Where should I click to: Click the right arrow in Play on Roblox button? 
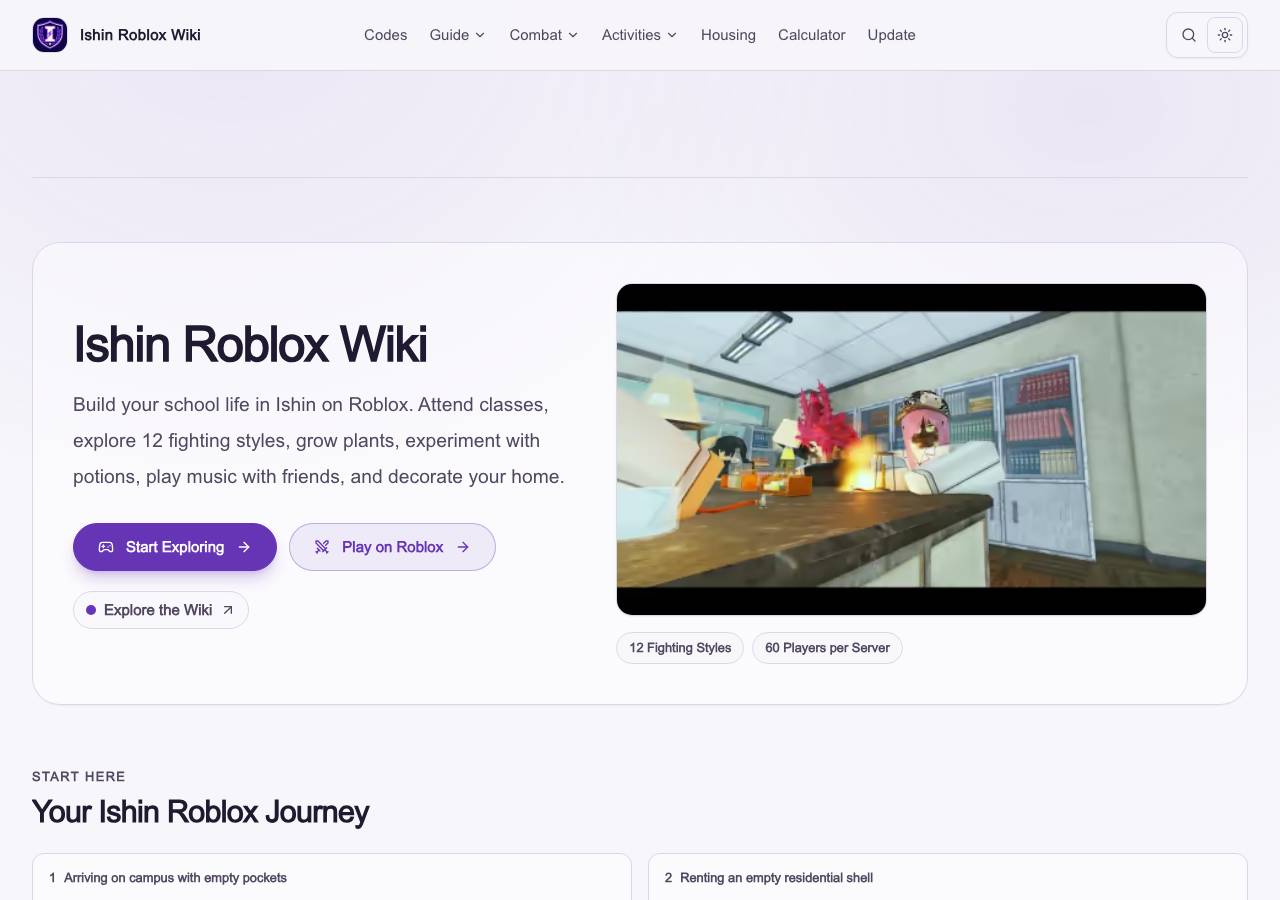[x=463, y=547]
